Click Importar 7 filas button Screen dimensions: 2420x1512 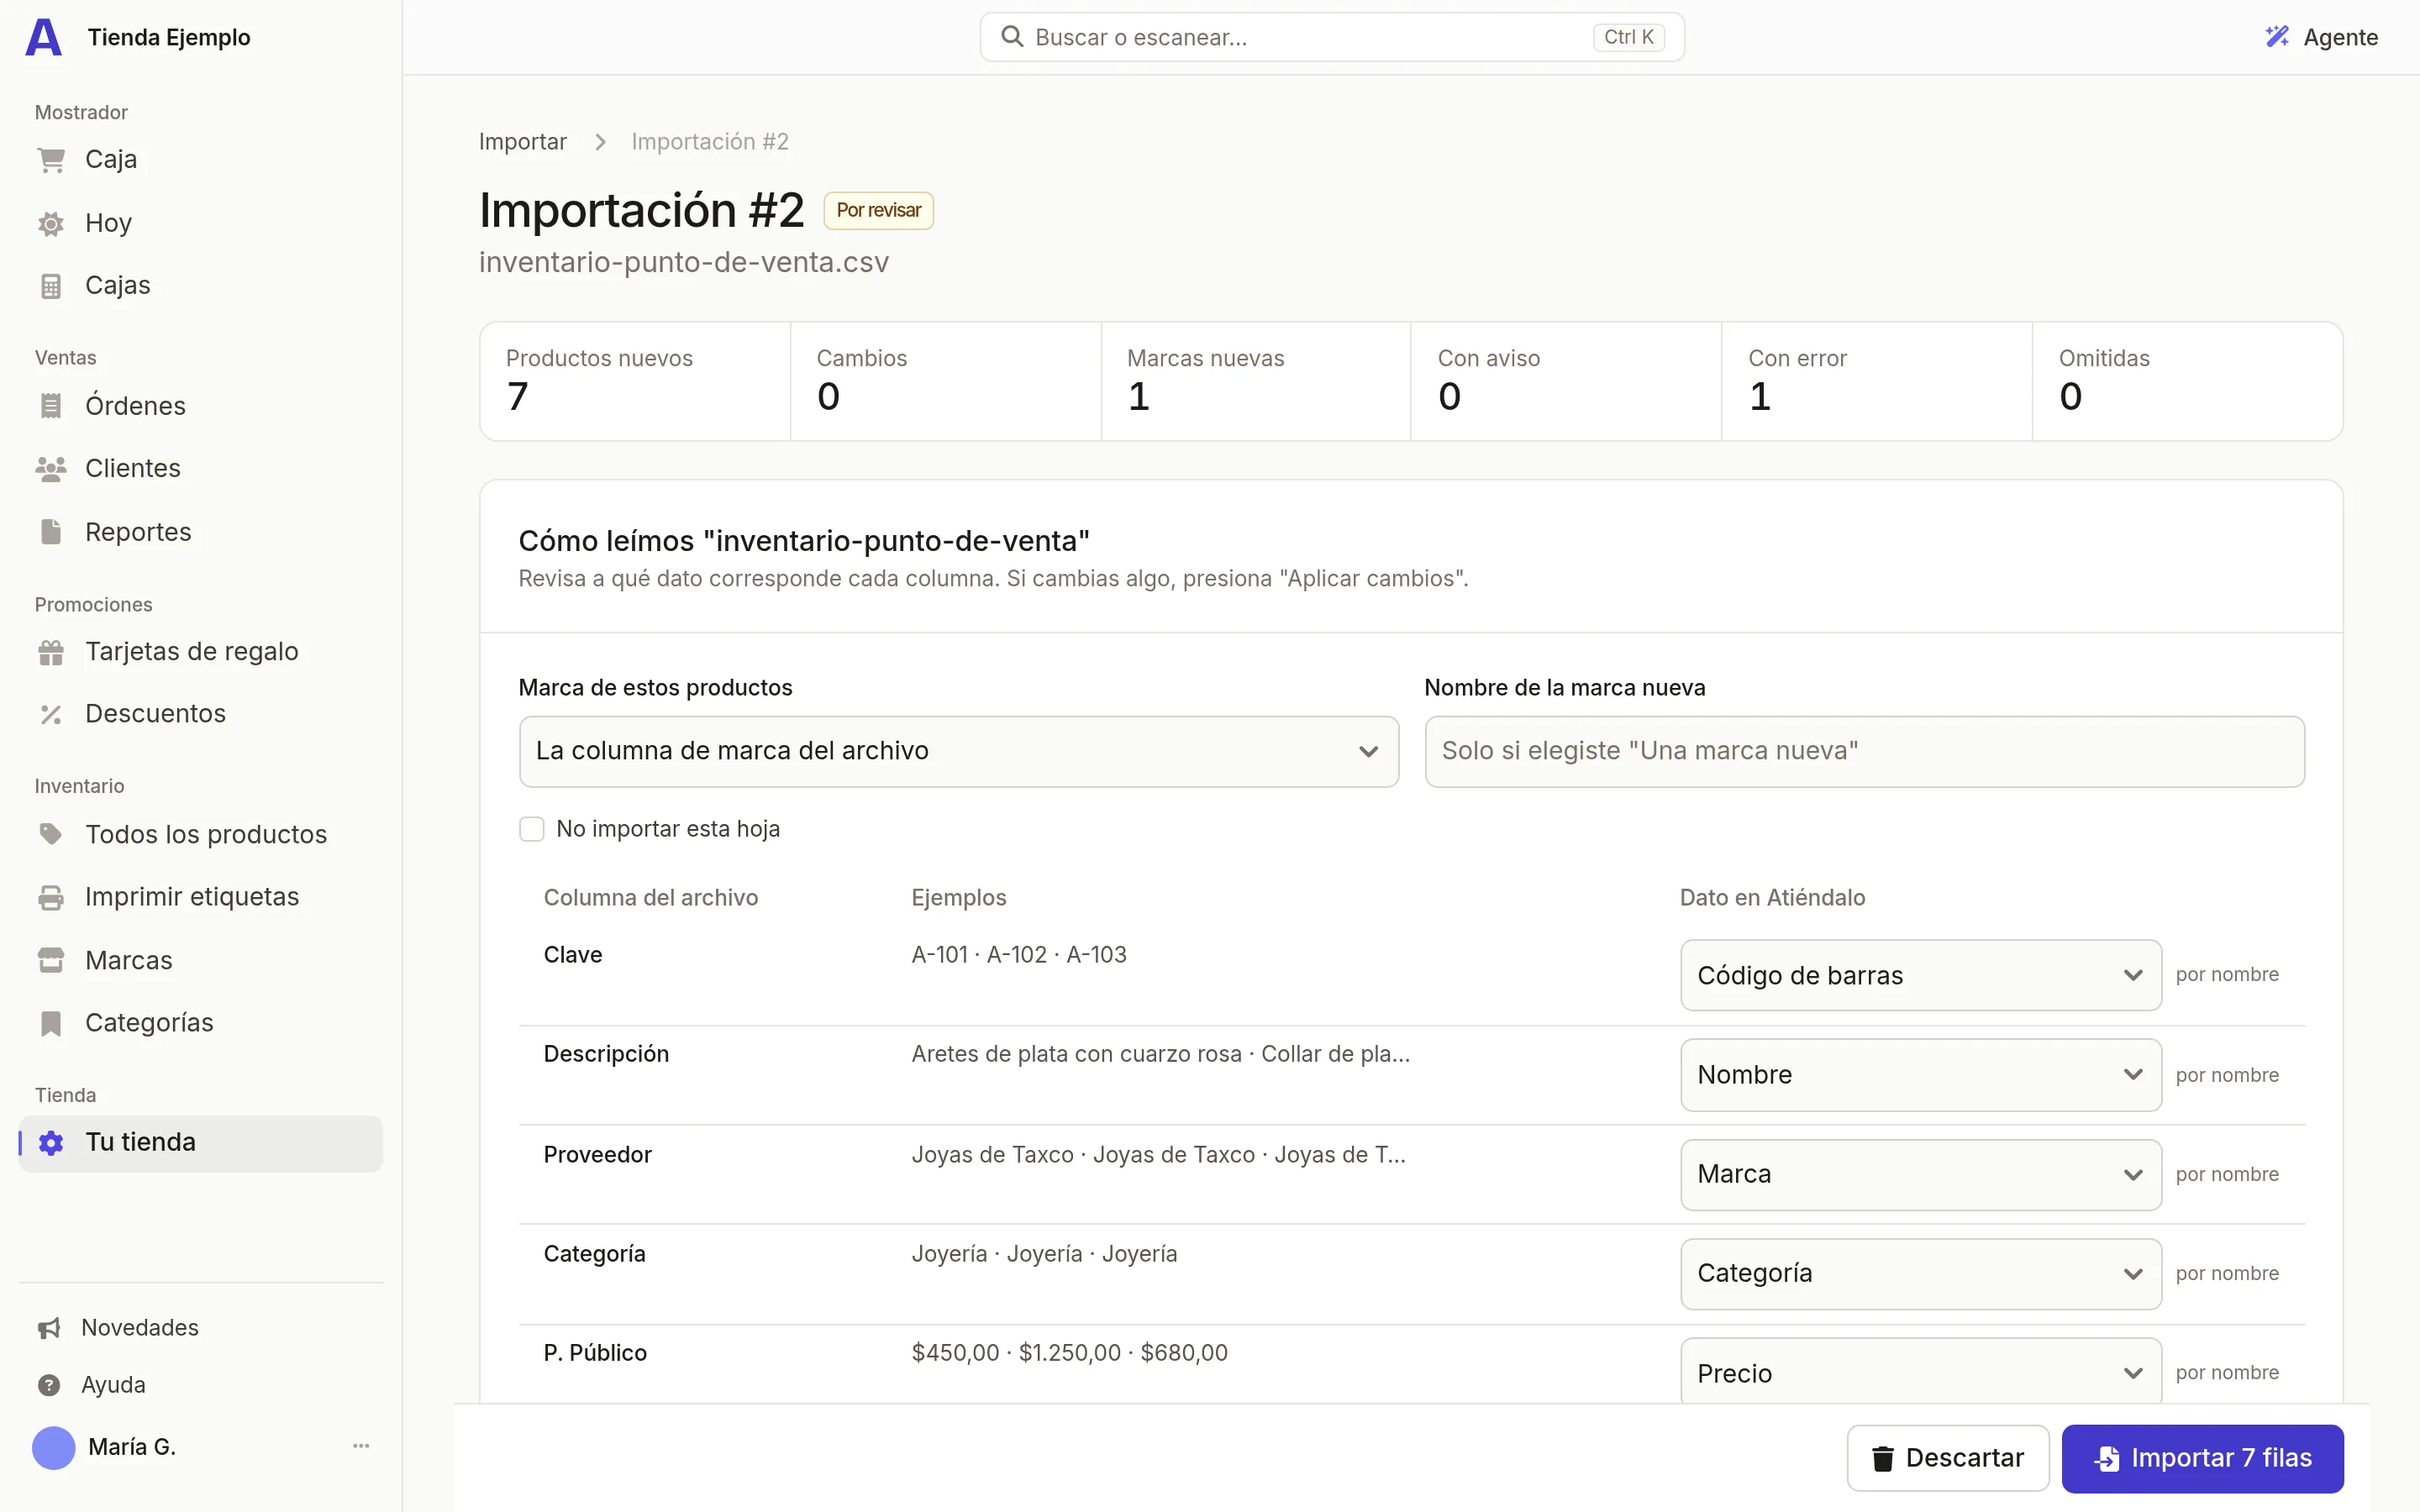pyautogui.click(x=2202, y=1458)
